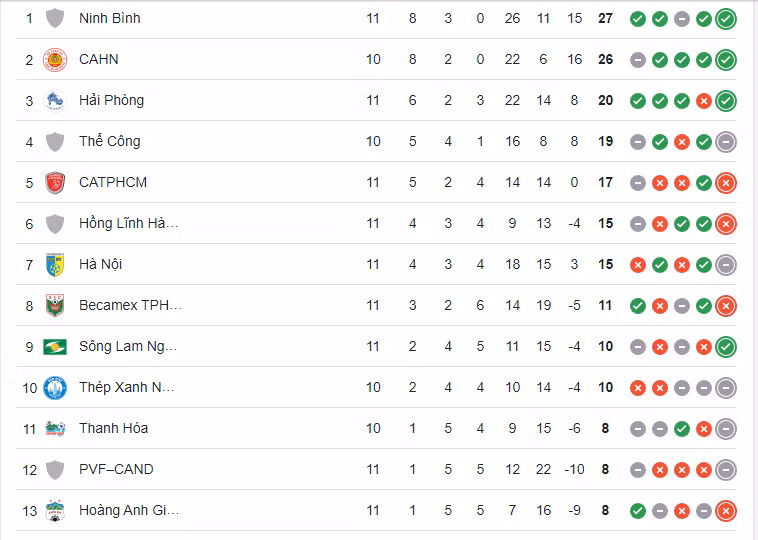Viewport: 758px width, 540px height.
Task: Click the Thanh Hóa team logo
Action: [55, 429]
